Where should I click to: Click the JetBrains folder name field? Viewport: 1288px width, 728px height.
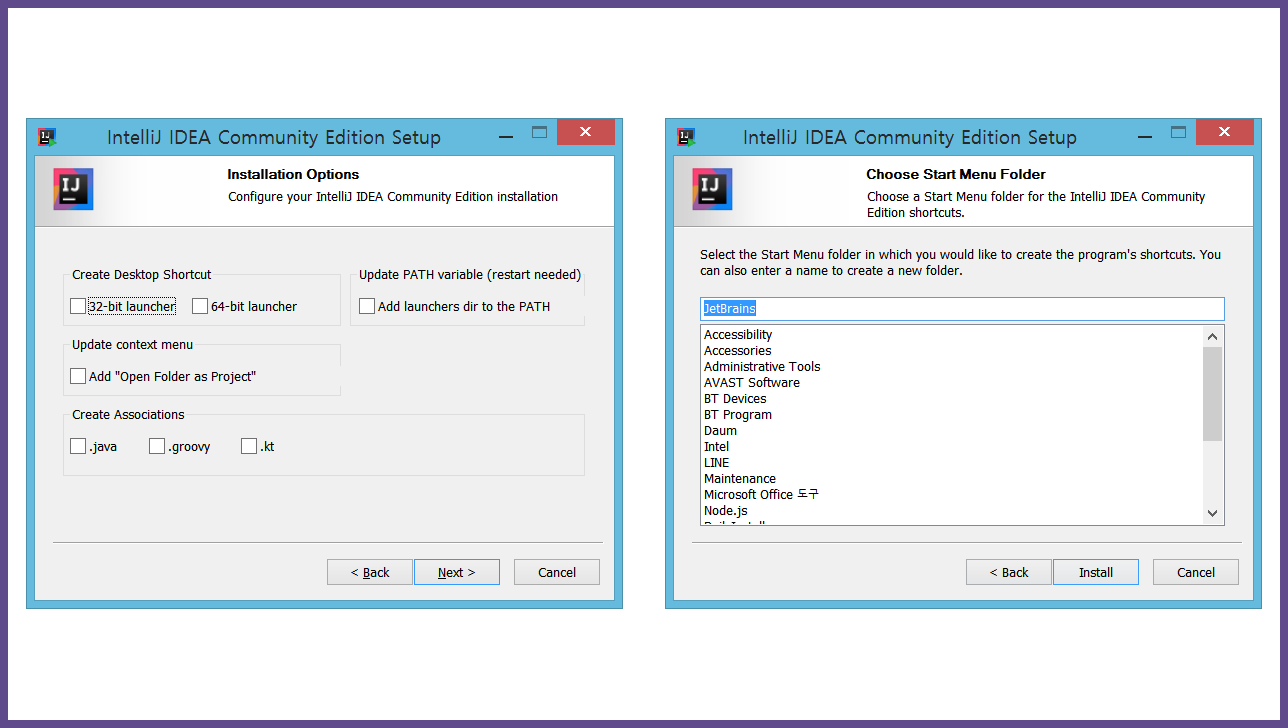click(x=962, y=308)
